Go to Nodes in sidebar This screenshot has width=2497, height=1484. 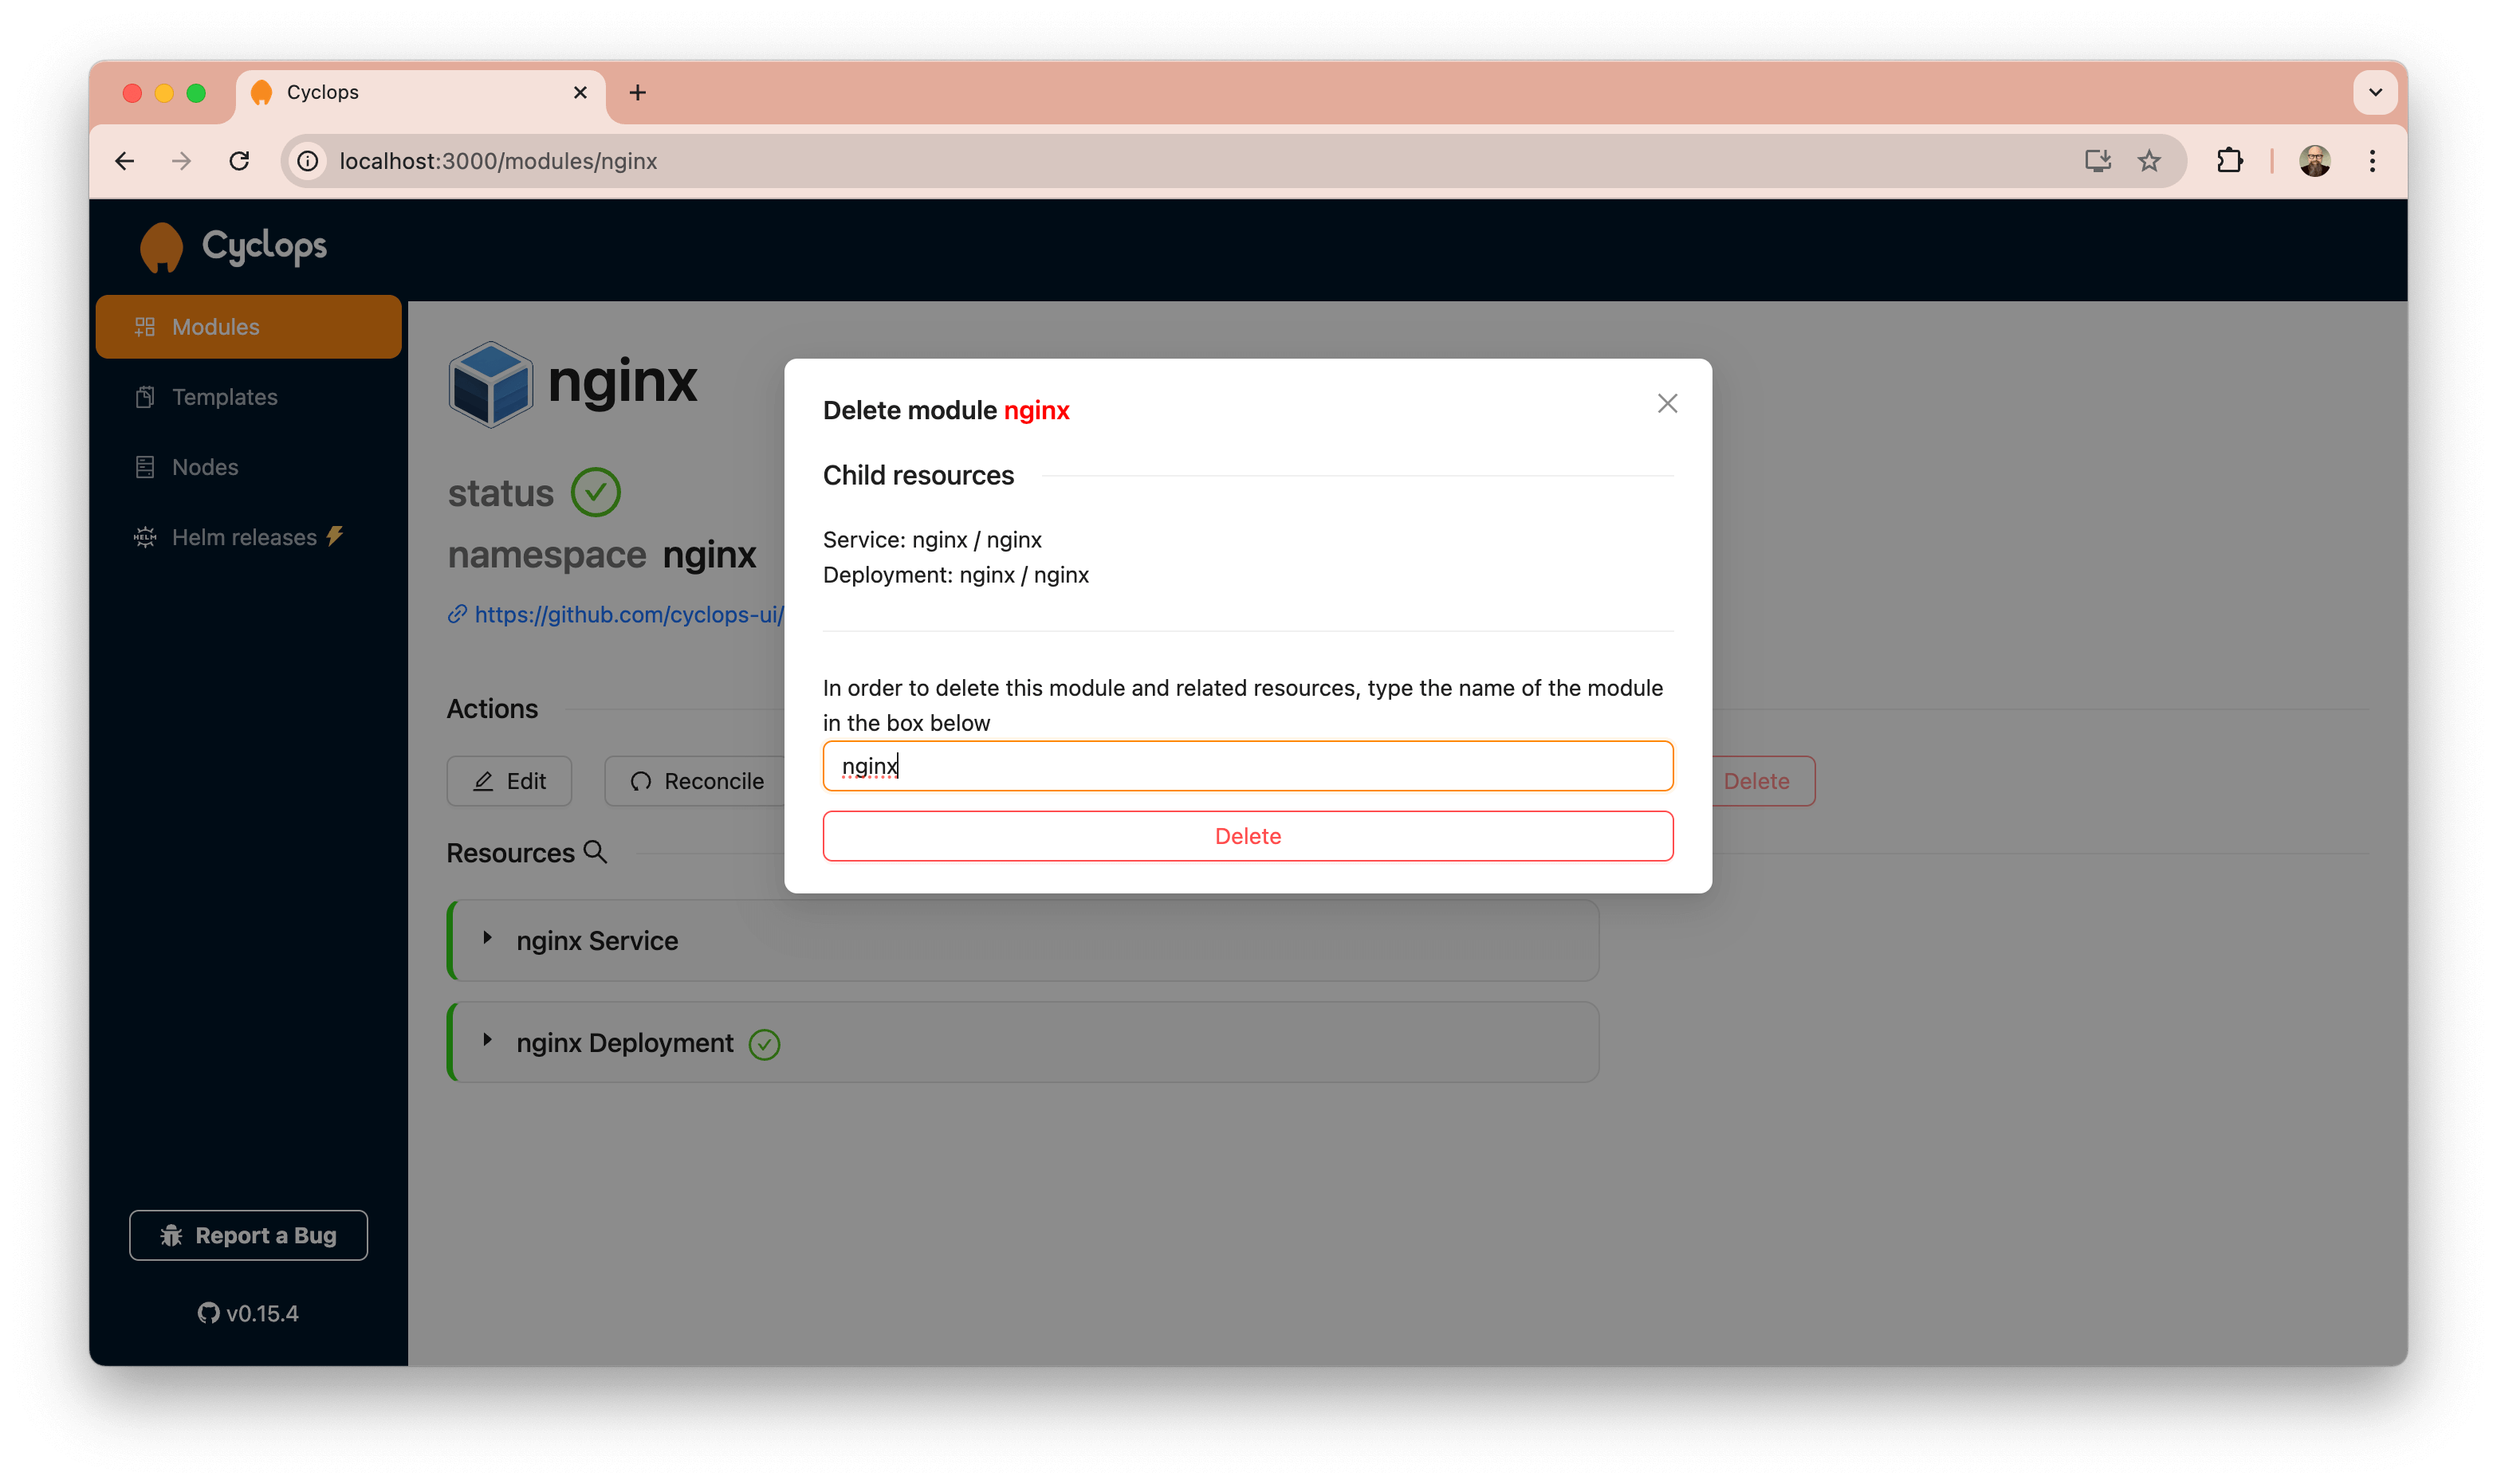[x=204, y=467]
